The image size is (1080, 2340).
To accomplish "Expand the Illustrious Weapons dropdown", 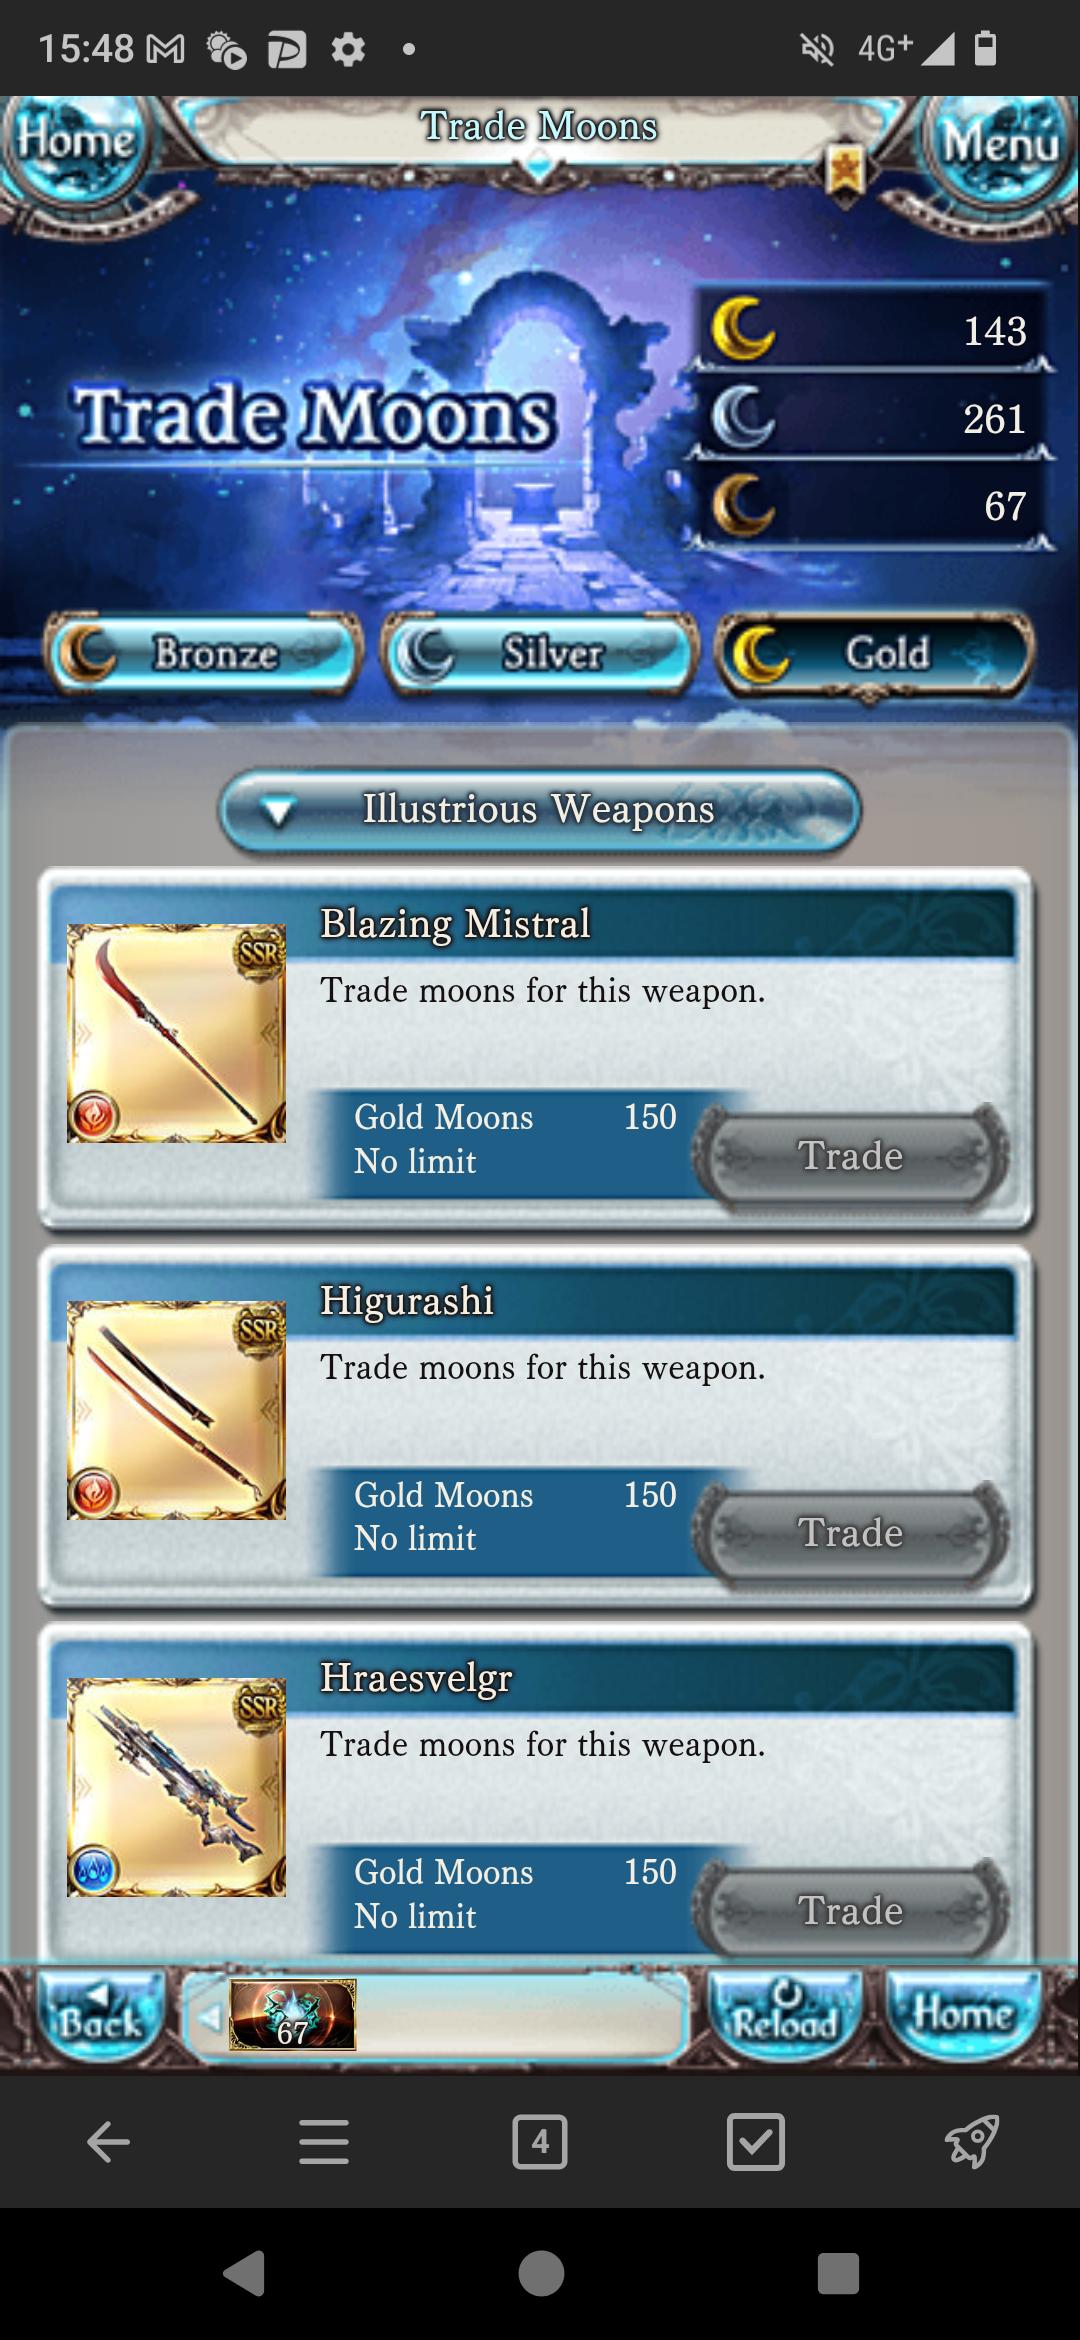I will click(x=540, y=810).
